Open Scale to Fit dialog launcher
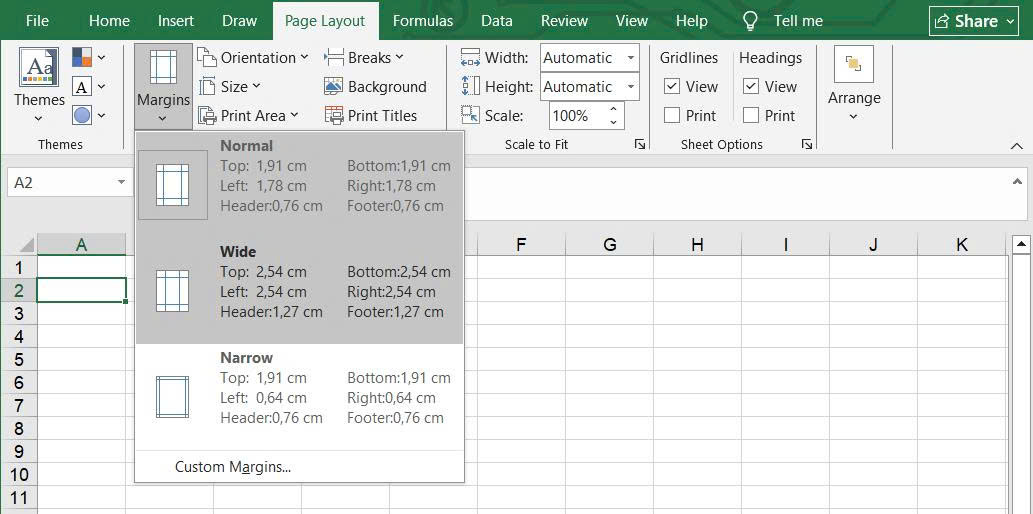Image resolution: width=1033 pixels, height=514 pixels. pyautogui.click(x=639, y=144)
